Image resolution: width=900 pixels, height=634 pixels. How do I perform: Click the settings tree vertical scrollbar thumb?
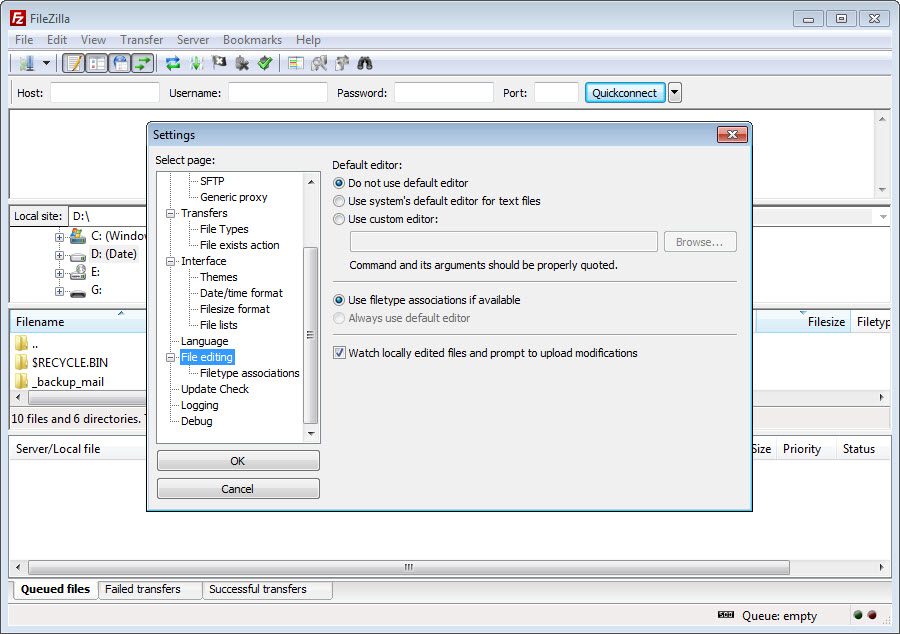311,335
